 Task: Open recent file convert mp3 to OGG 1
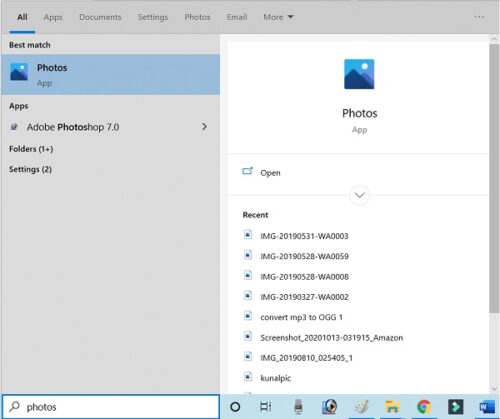(x=301, y=317)
